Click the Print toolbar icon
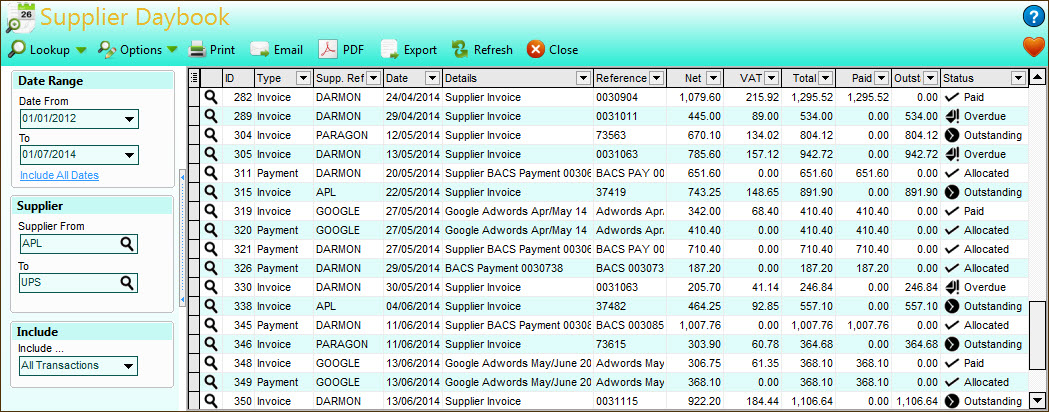 click(x=198, y=49)
